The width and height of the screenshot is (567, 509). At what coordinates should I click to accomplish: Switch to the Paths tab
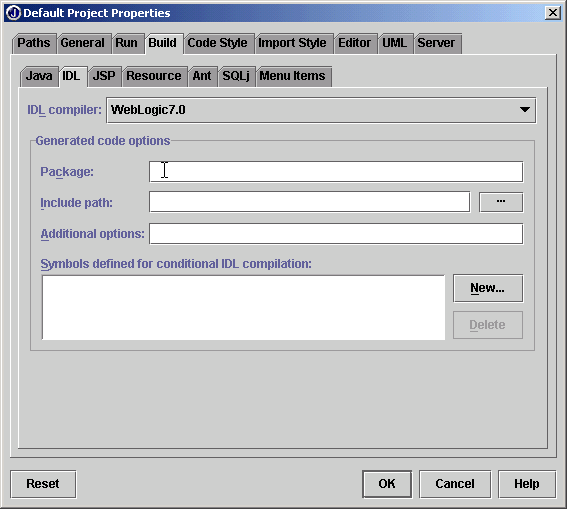click(34, 43)
